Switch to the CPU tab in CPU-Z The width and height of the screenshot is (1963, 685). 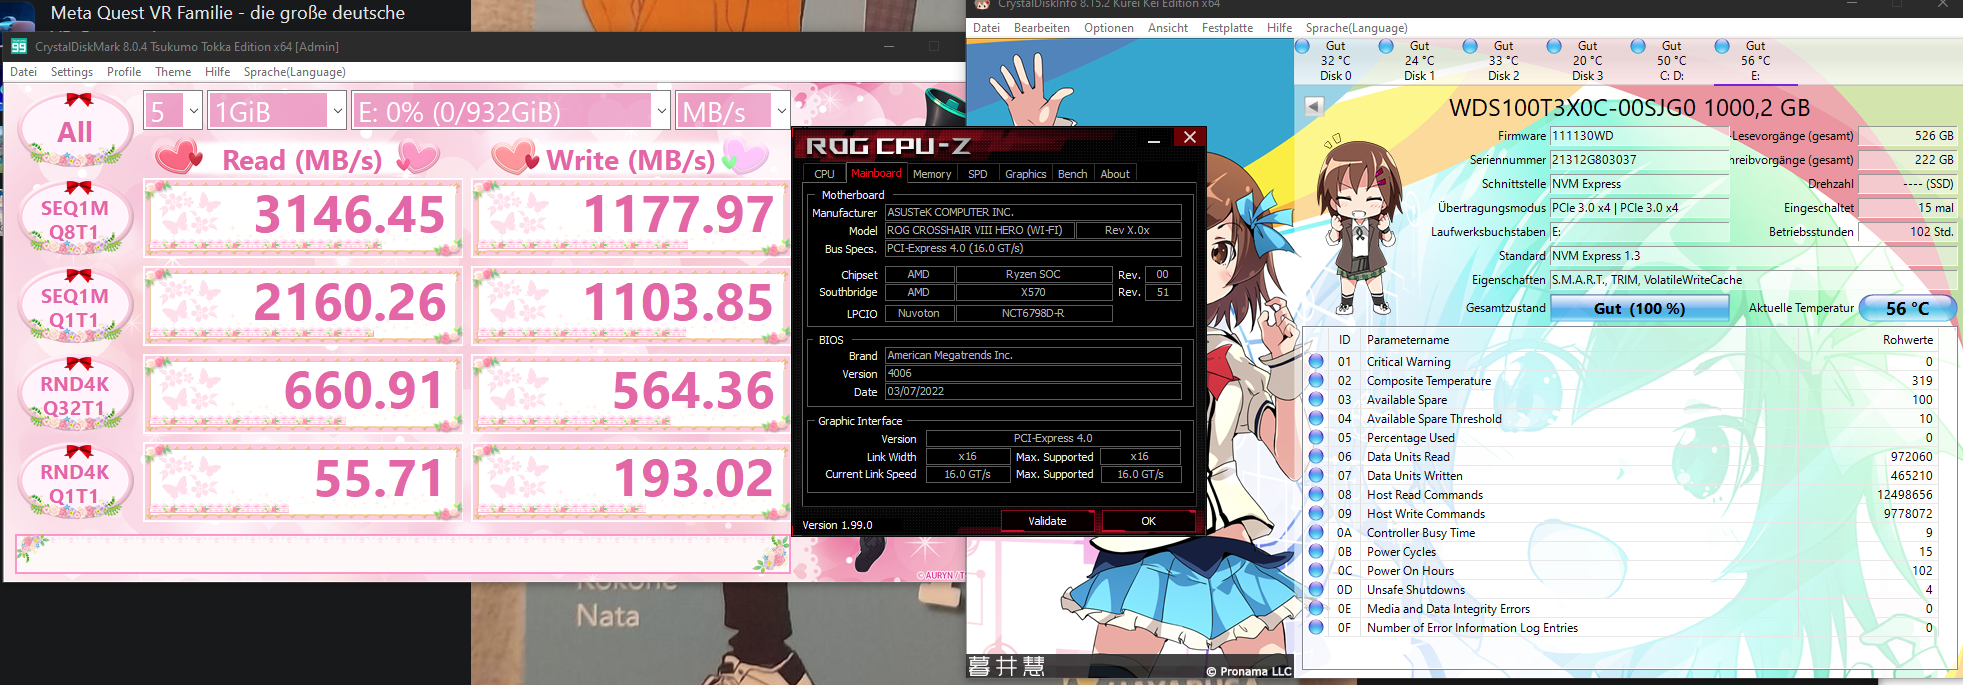pyautogui.click(x=824, y=173)
